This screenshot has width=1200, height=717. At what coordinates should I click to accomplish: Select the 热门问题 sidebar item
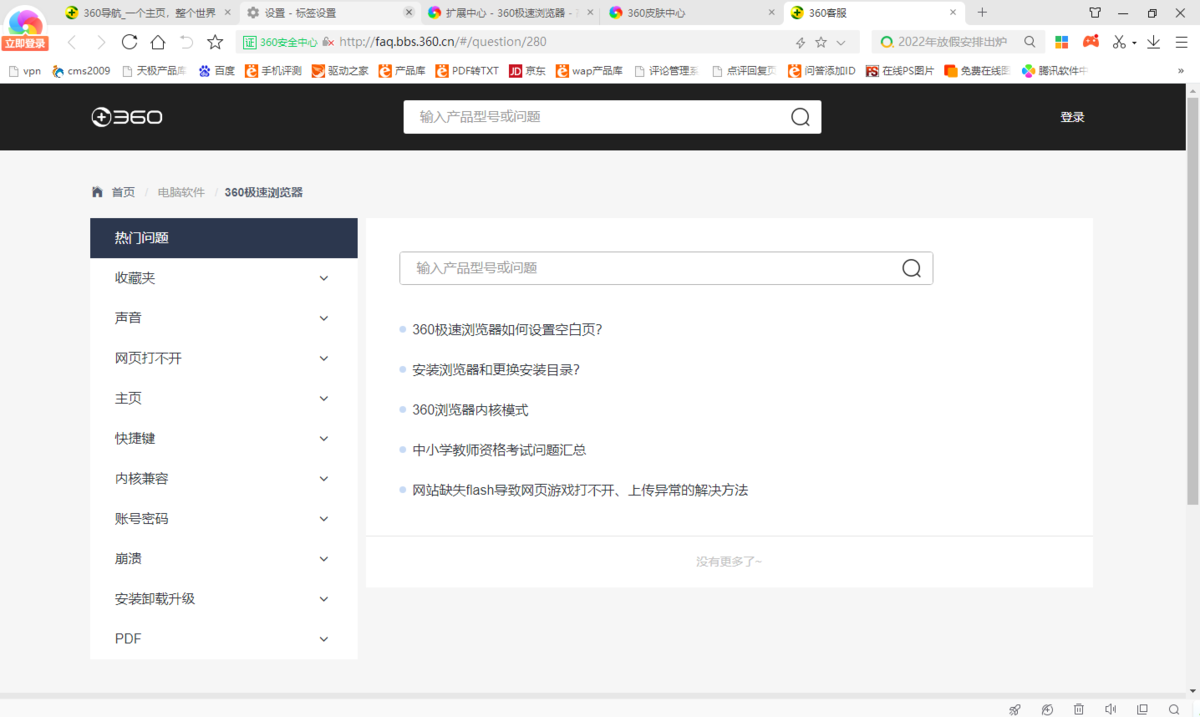(x=140, y=238)
